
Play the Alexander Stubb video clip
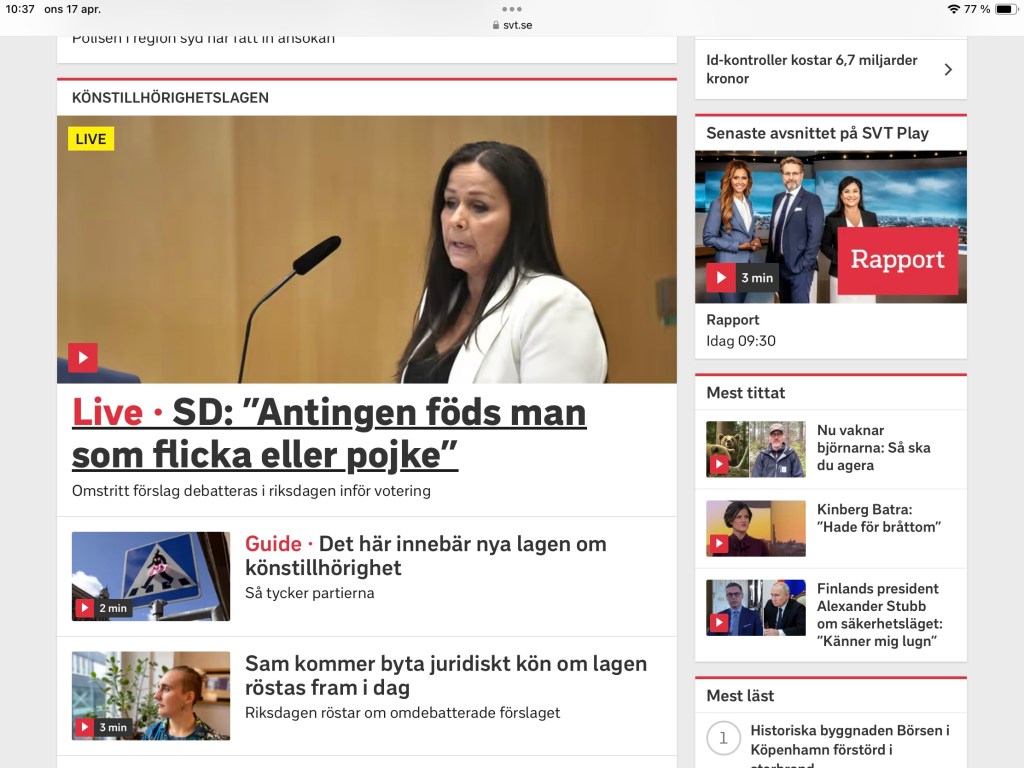[x=719, y=622]
